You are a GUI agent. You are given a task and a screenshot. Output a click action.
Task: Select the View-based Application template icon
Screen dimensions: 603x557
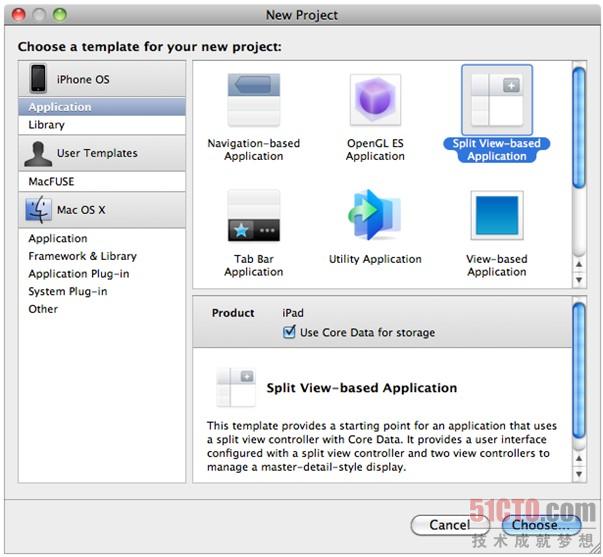(x=497, y=215)
